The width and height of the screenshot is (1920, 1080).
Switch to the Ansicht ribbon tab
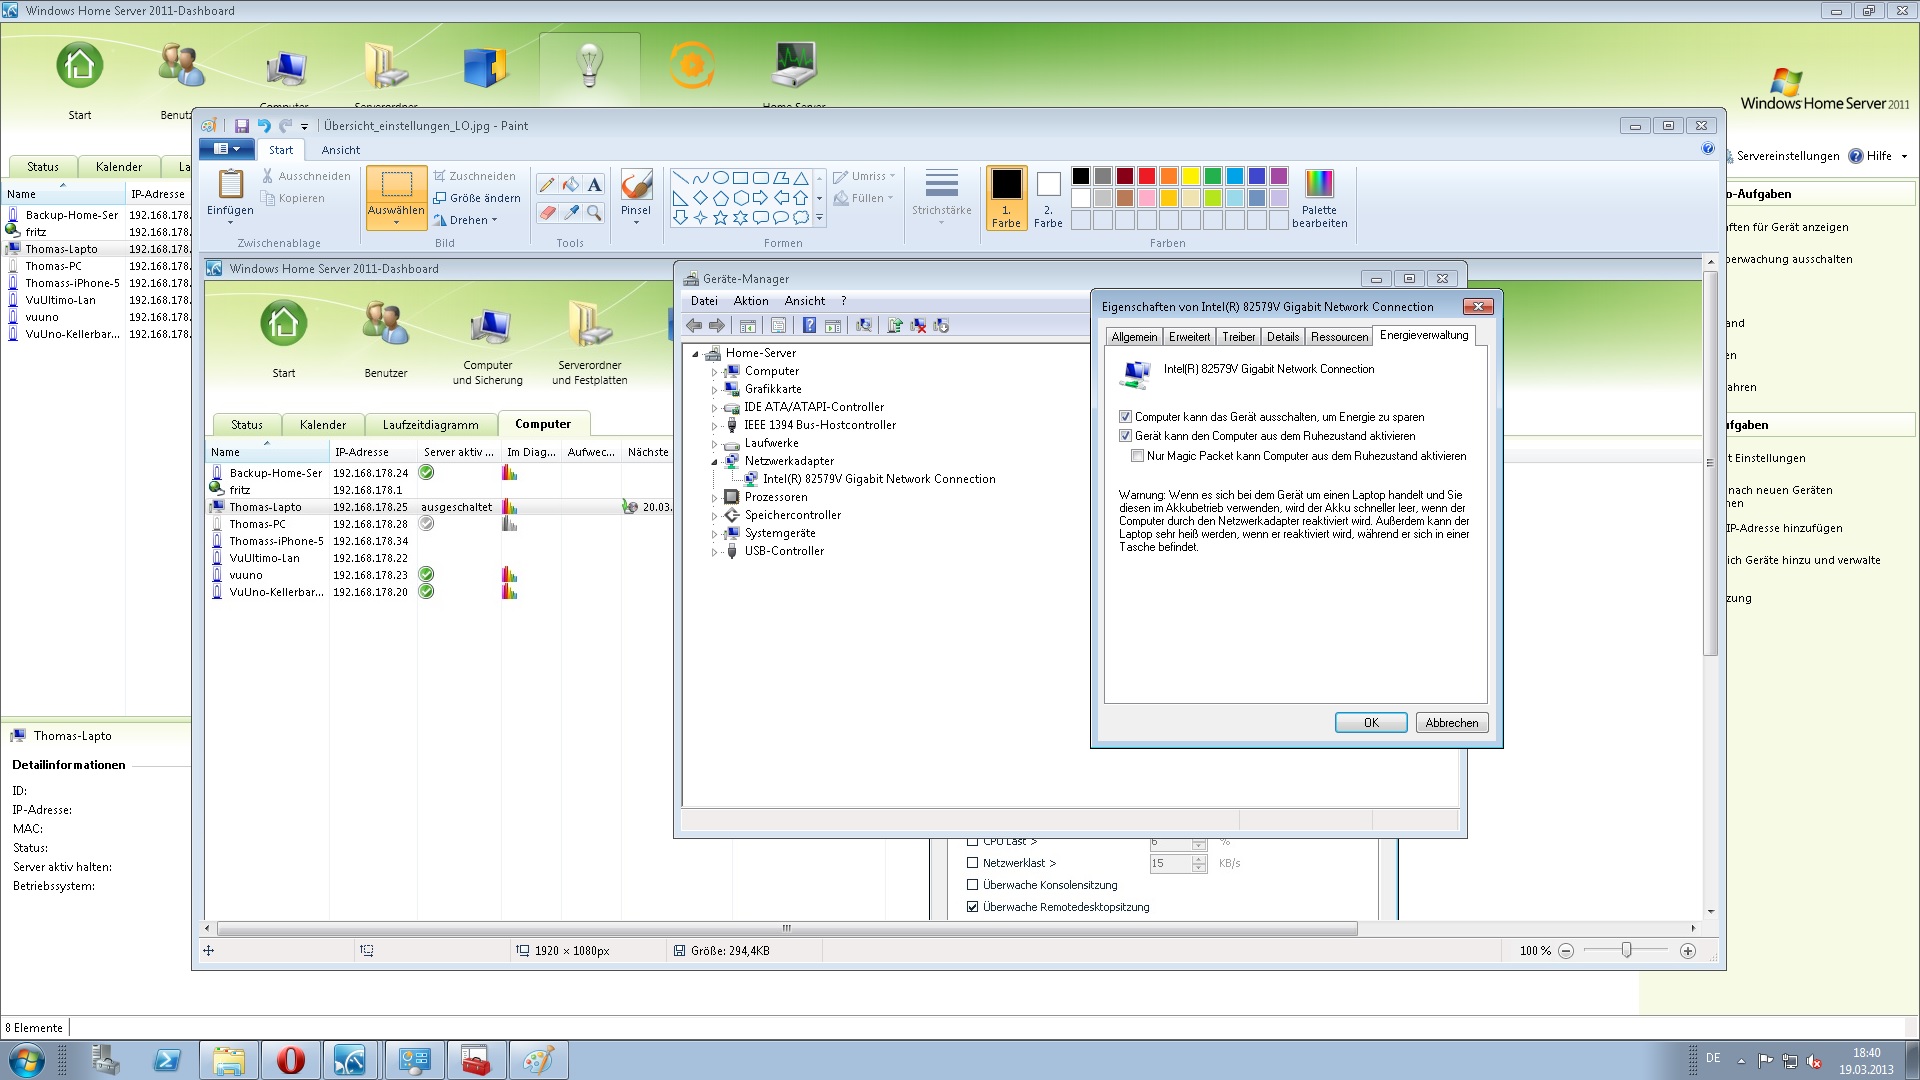tap(340, 150)
